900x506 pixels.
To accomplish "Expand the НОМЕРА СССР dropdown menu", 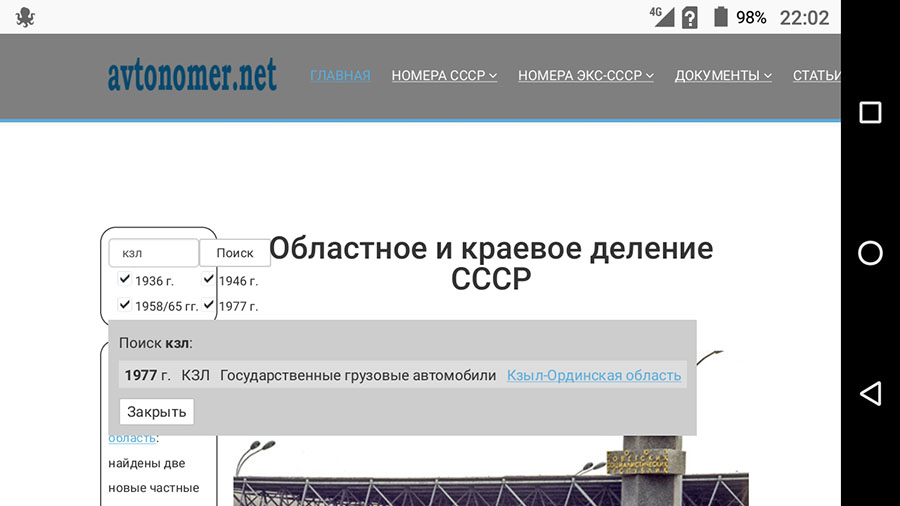I will (x=444, y=76).
